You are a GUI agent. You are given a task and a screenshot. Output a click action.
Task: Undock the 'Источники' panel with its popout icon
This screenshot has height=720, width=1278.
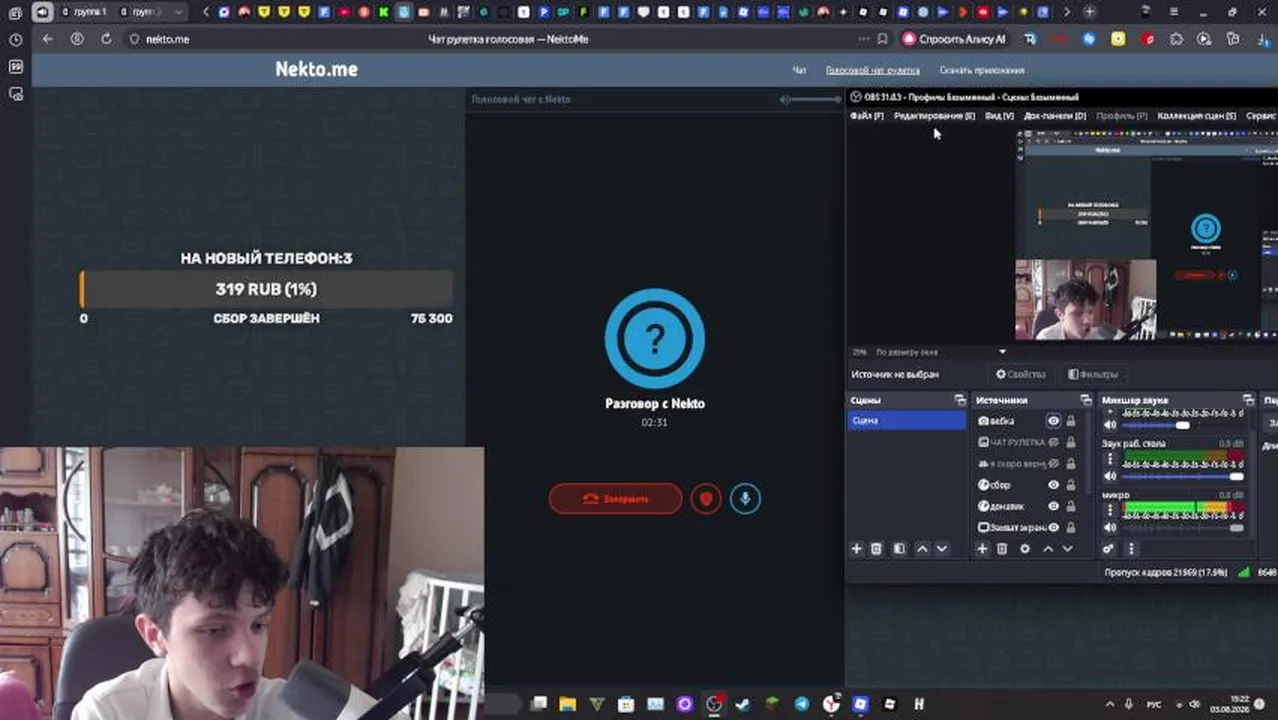click(1086, 400)
